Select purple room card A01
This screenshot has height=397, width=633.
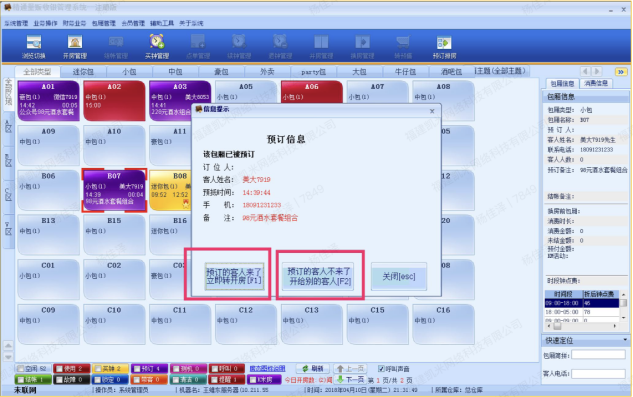click(48, 101)
